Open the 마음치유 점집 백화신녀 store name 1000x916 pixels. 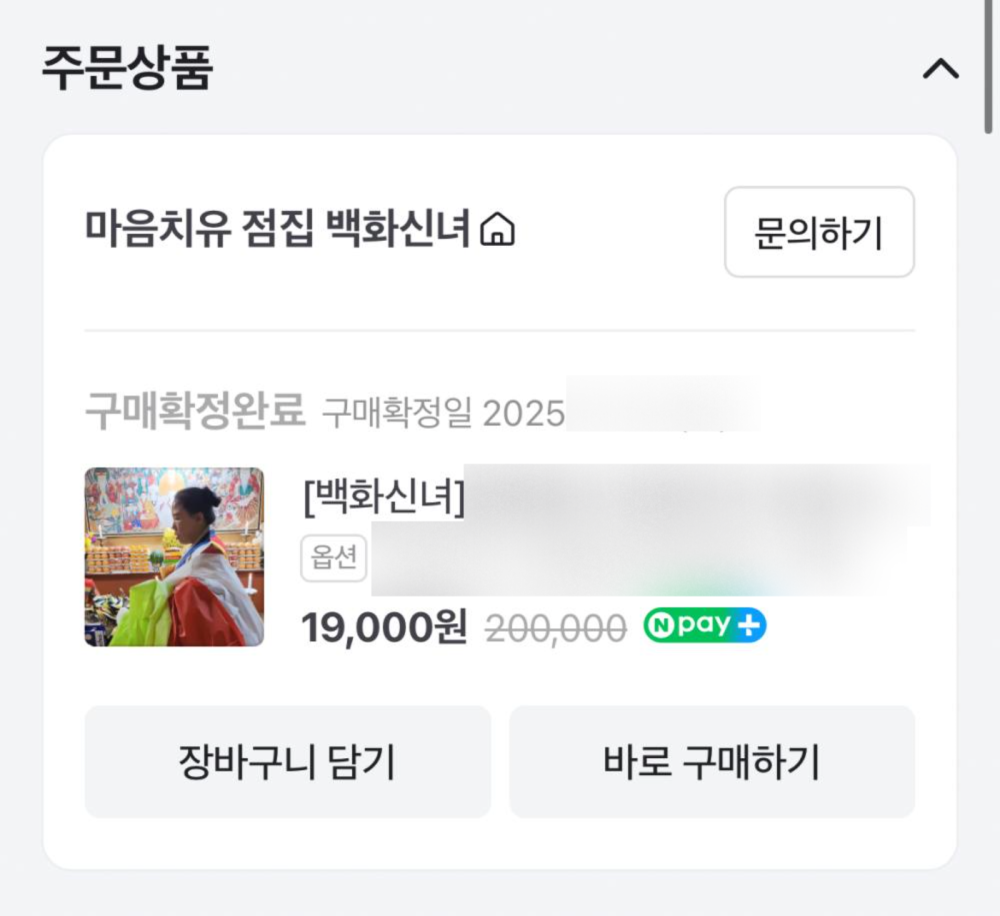(x=277, y=230)
